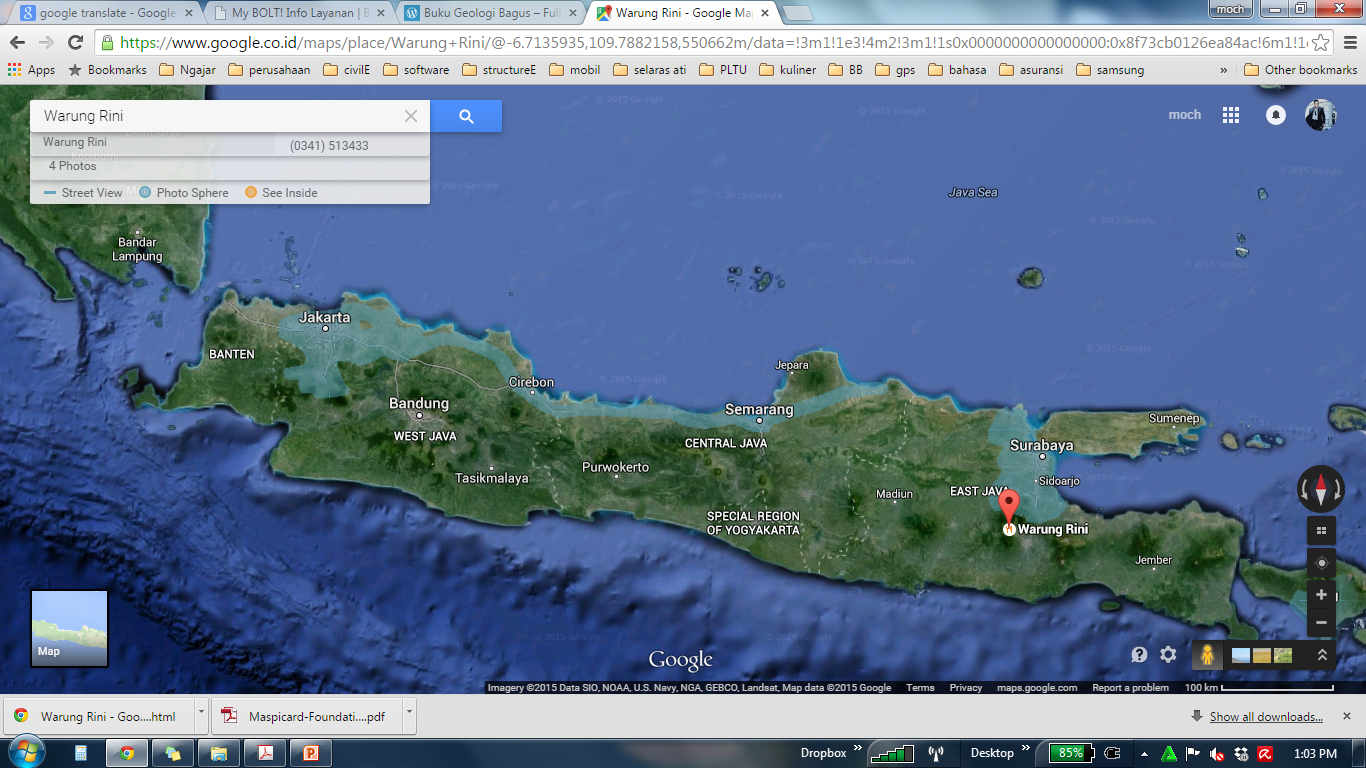1366x768 pixels.
Task: Switch to Map view thumbnail
Action: [x=69, y=628]
